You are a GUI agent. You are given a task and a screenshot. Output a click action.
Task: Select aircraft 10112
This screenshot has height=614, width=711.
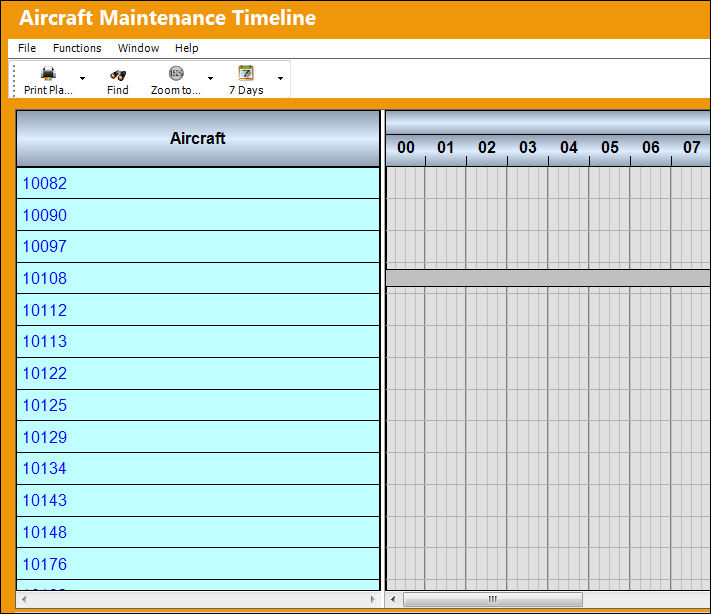[x=198, y=310]
